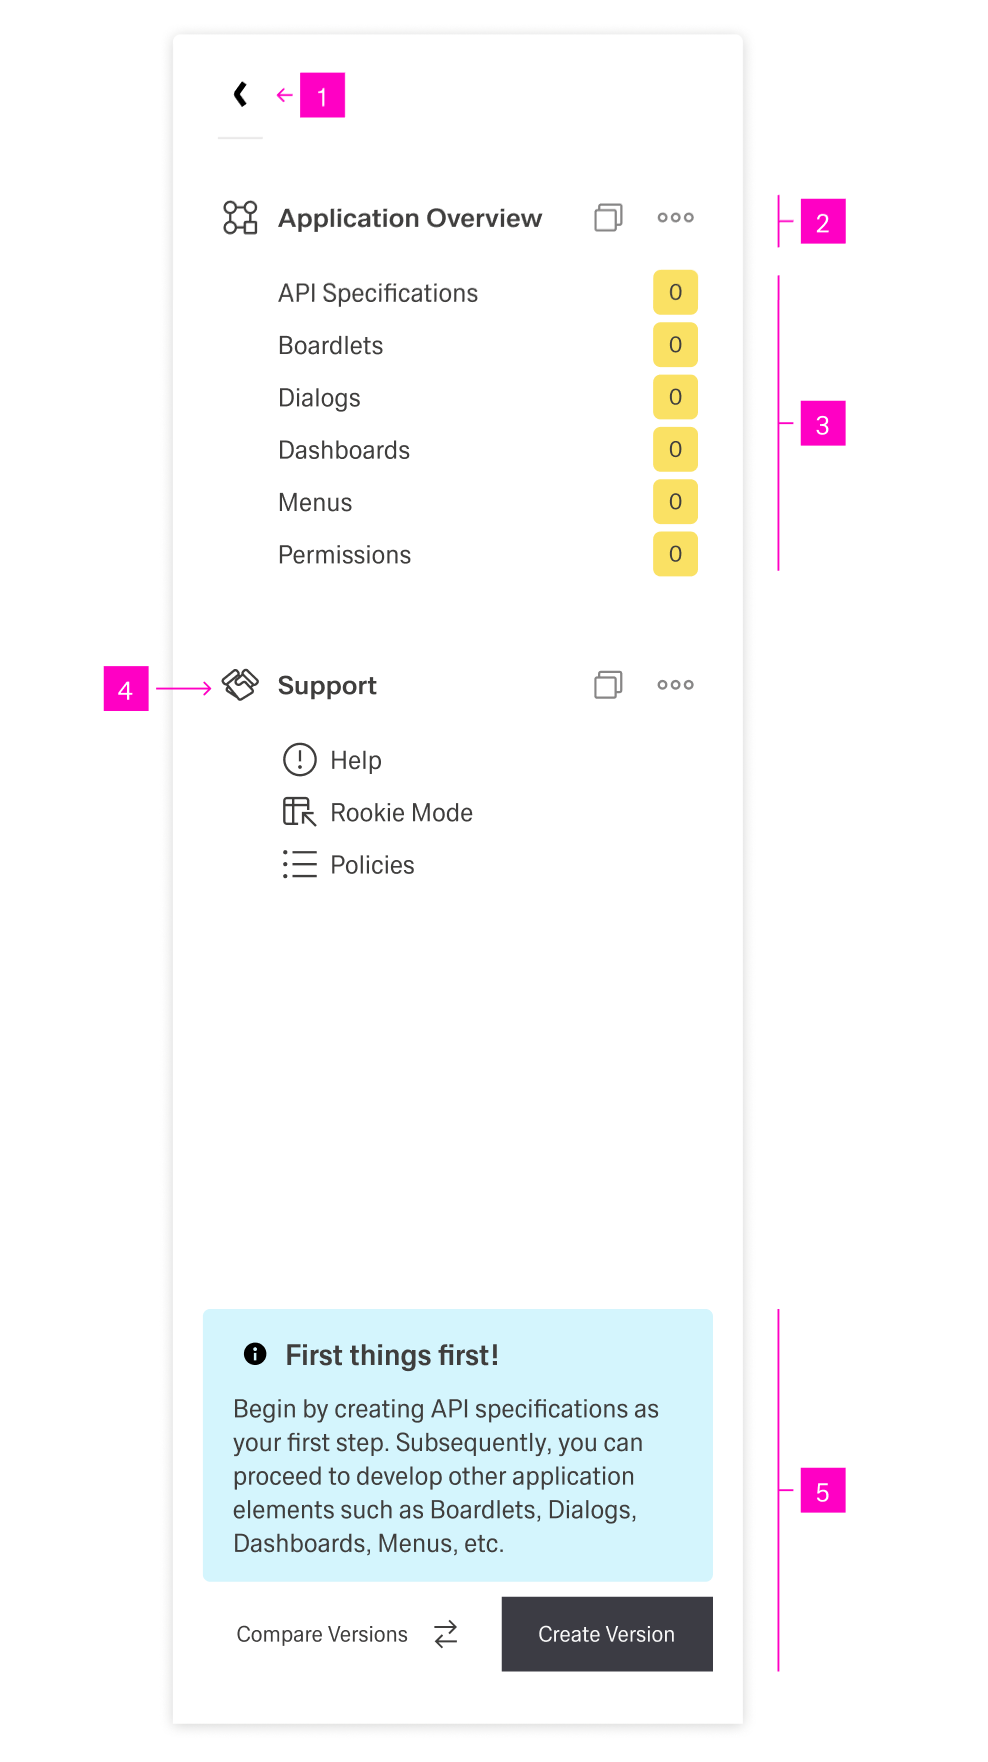988x1762 pixels.
Task: Open the Dialogs entry
Action: coord(318,397)
